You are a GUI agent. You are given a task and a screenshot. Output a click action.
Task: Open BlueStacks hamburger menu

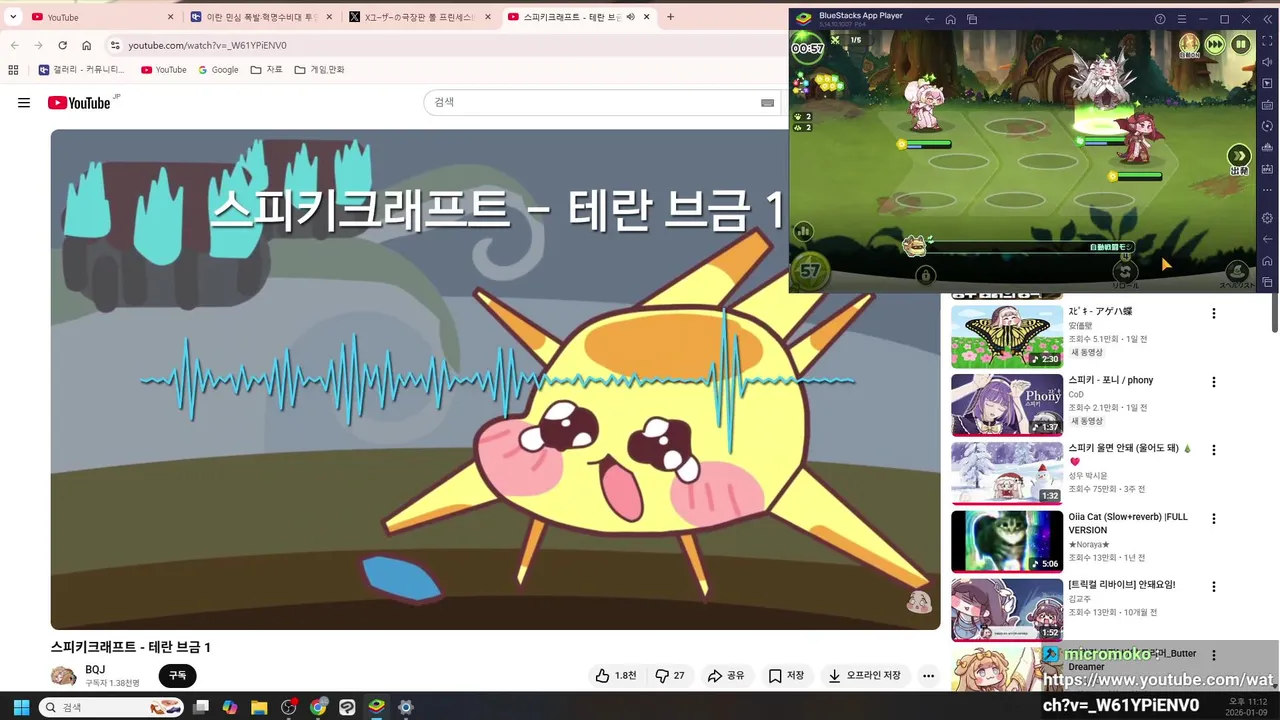pos(1182,19)
